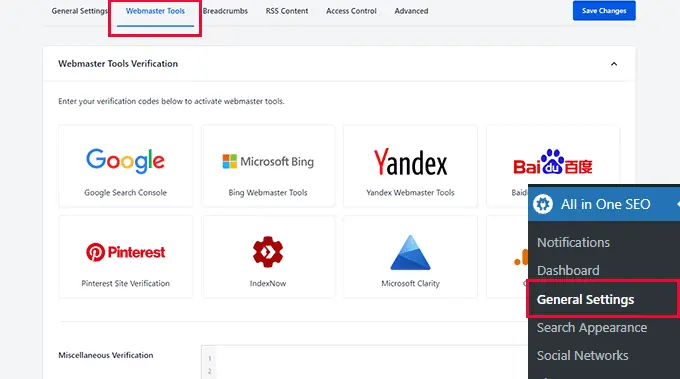Select the Google Search Console logo
Image resolution: width=680 pixels, height=379 pixels.
(125, 161)
